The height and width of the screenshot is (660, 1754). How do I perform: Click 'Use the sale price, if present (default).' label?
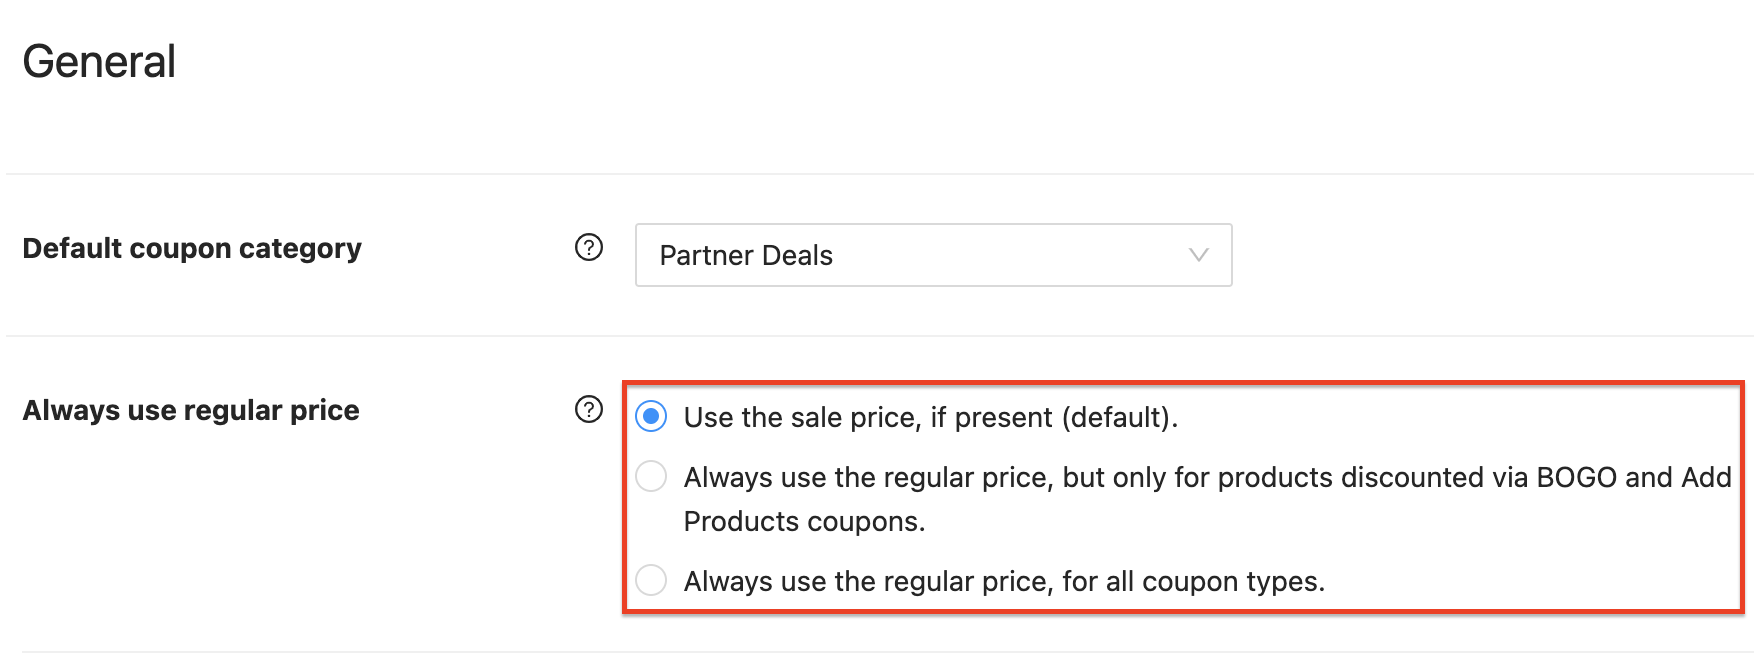[x=930, y=417]
